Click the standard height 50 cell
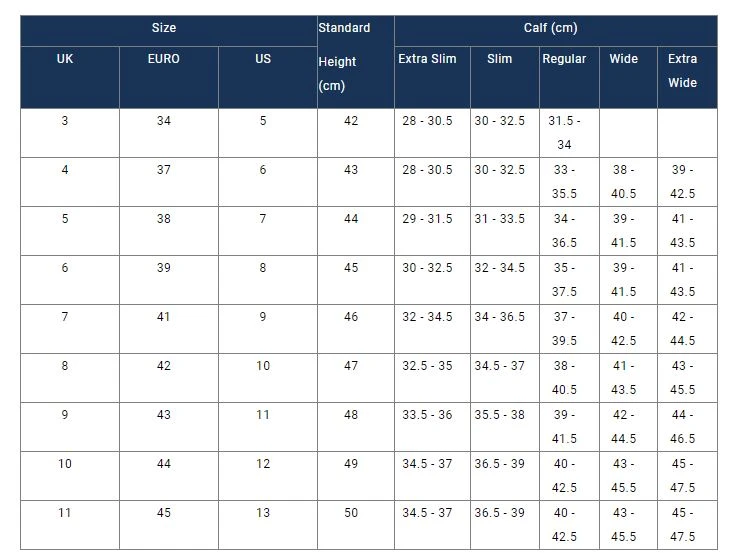The width and height of the screenshot is (732, 559). [x=351, y=513]
